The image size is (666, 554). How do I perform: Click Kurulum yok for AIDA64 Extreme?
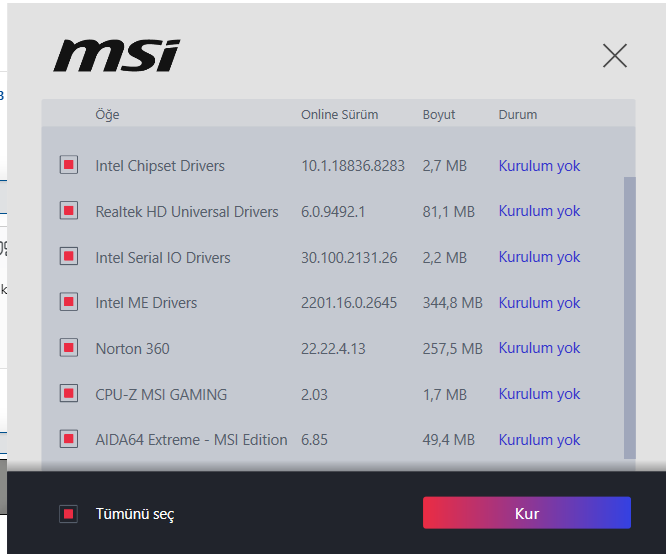point(539,440)
